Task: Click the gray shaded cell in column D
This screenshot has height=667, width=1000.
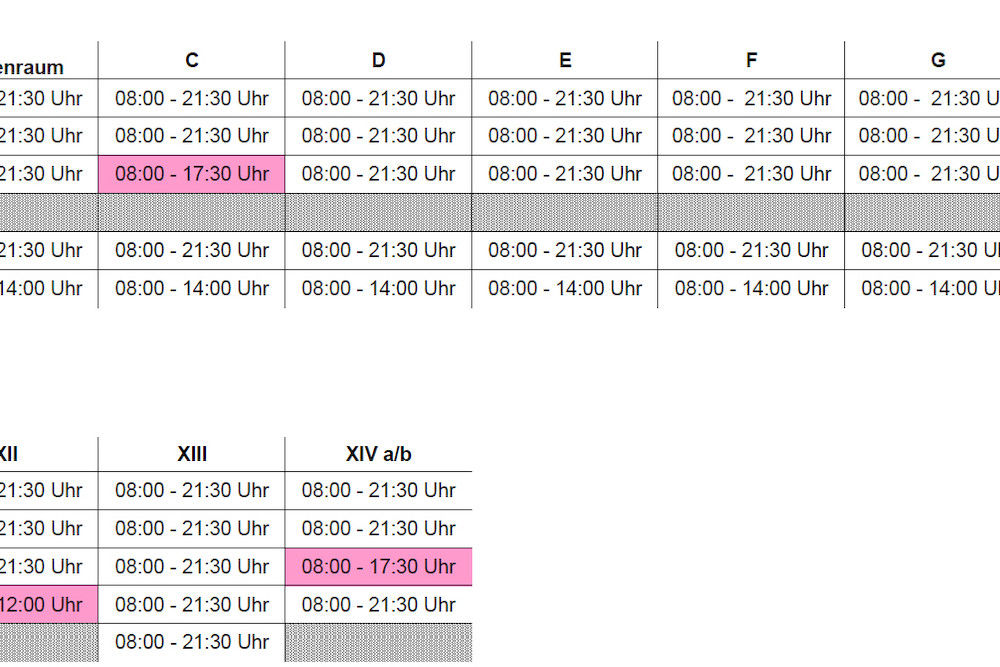Action: 378,212
